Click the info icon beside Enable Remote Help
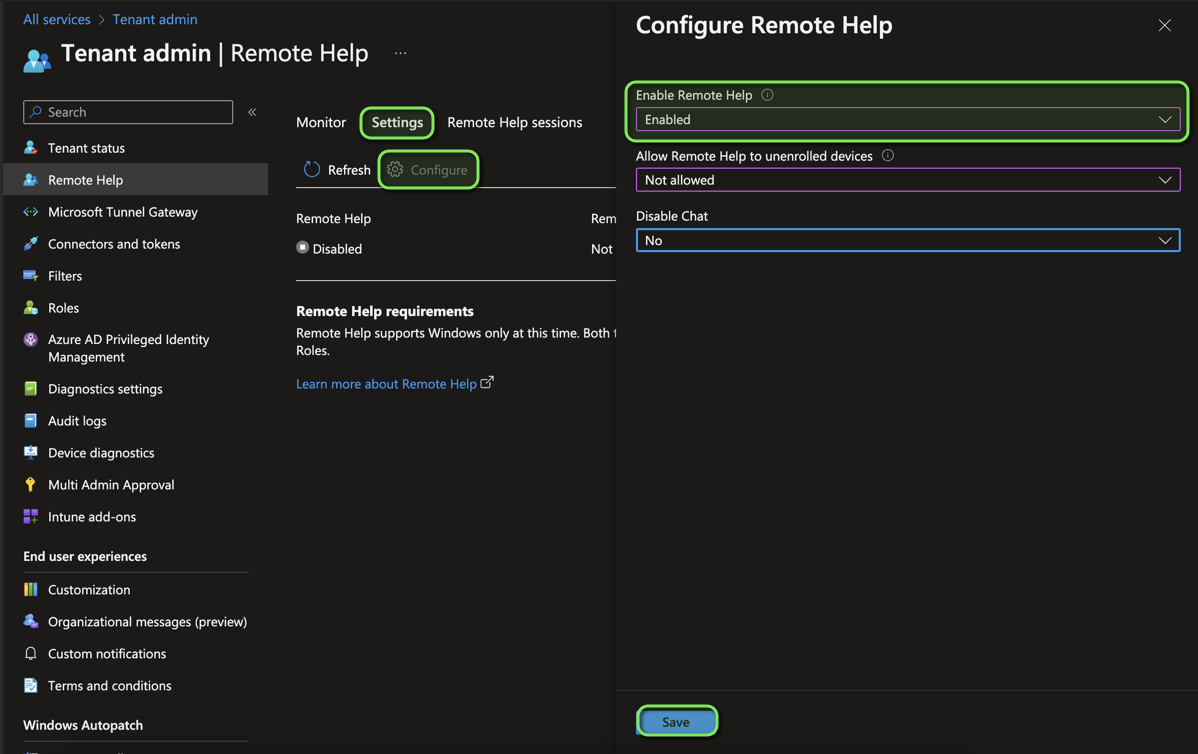 point(766,94)
